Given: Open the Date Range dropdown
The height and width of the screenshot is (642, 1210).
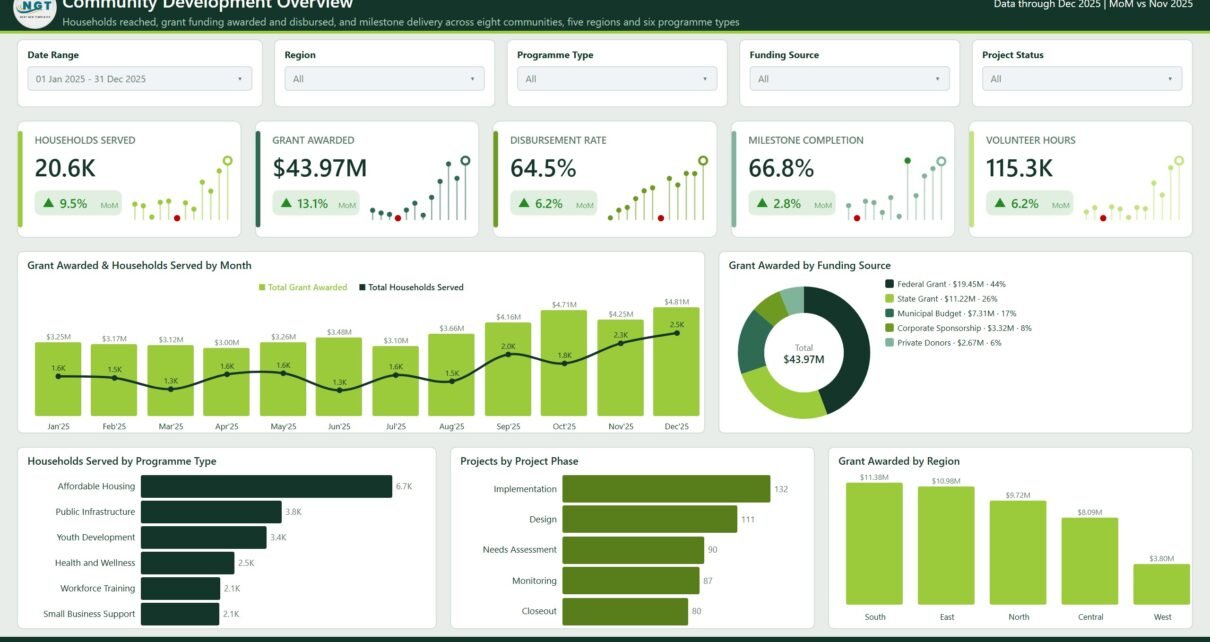Looking at the screenshot, I should 140,79.
